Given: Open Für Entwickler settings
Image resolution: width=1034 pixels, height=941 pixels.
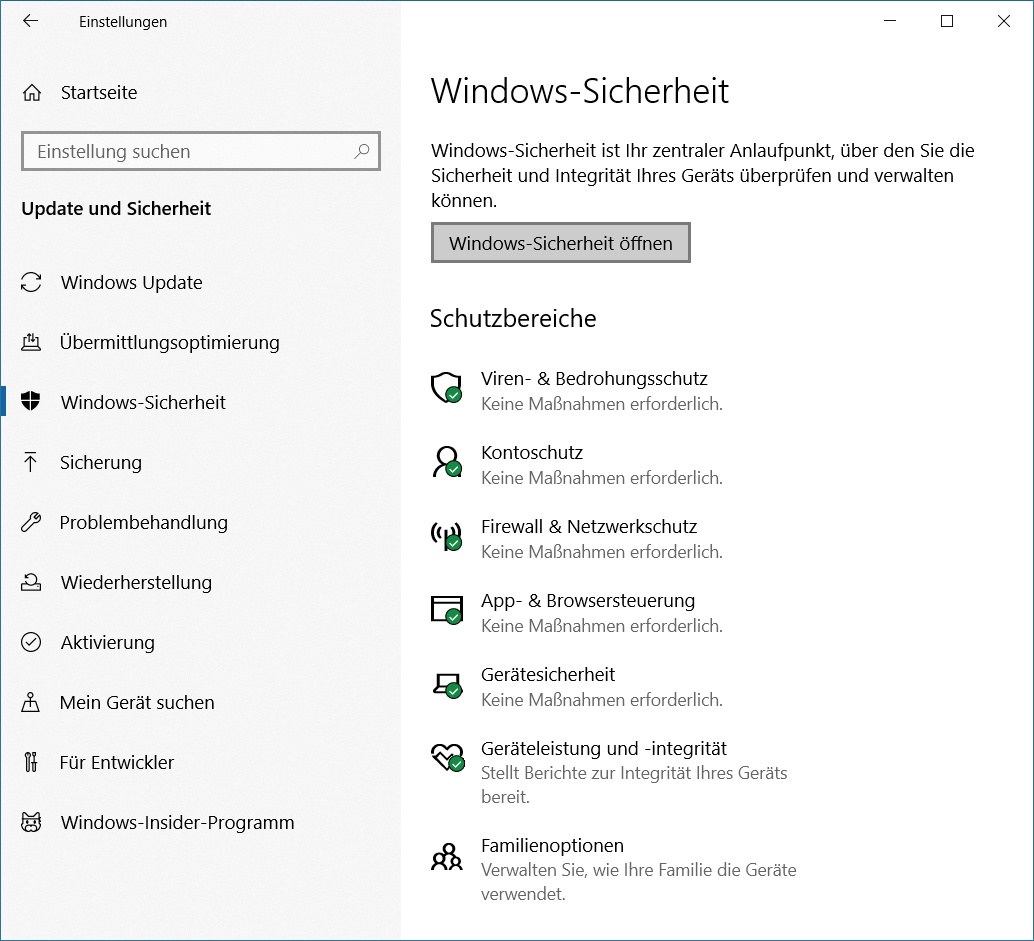Looking at the screenshot, I should (116, 763).
